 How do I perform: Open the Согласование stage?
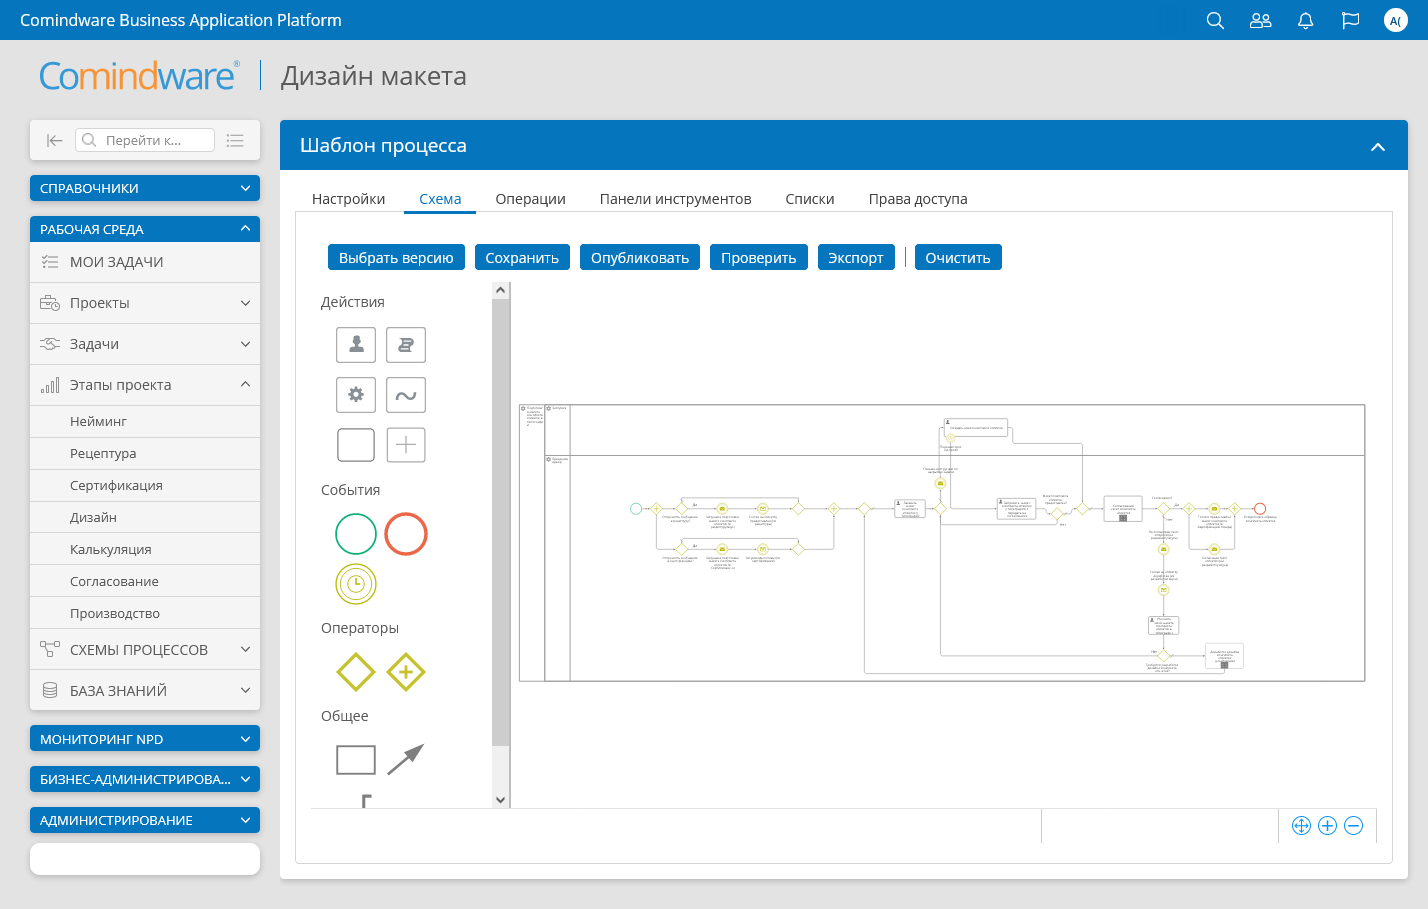145,581
